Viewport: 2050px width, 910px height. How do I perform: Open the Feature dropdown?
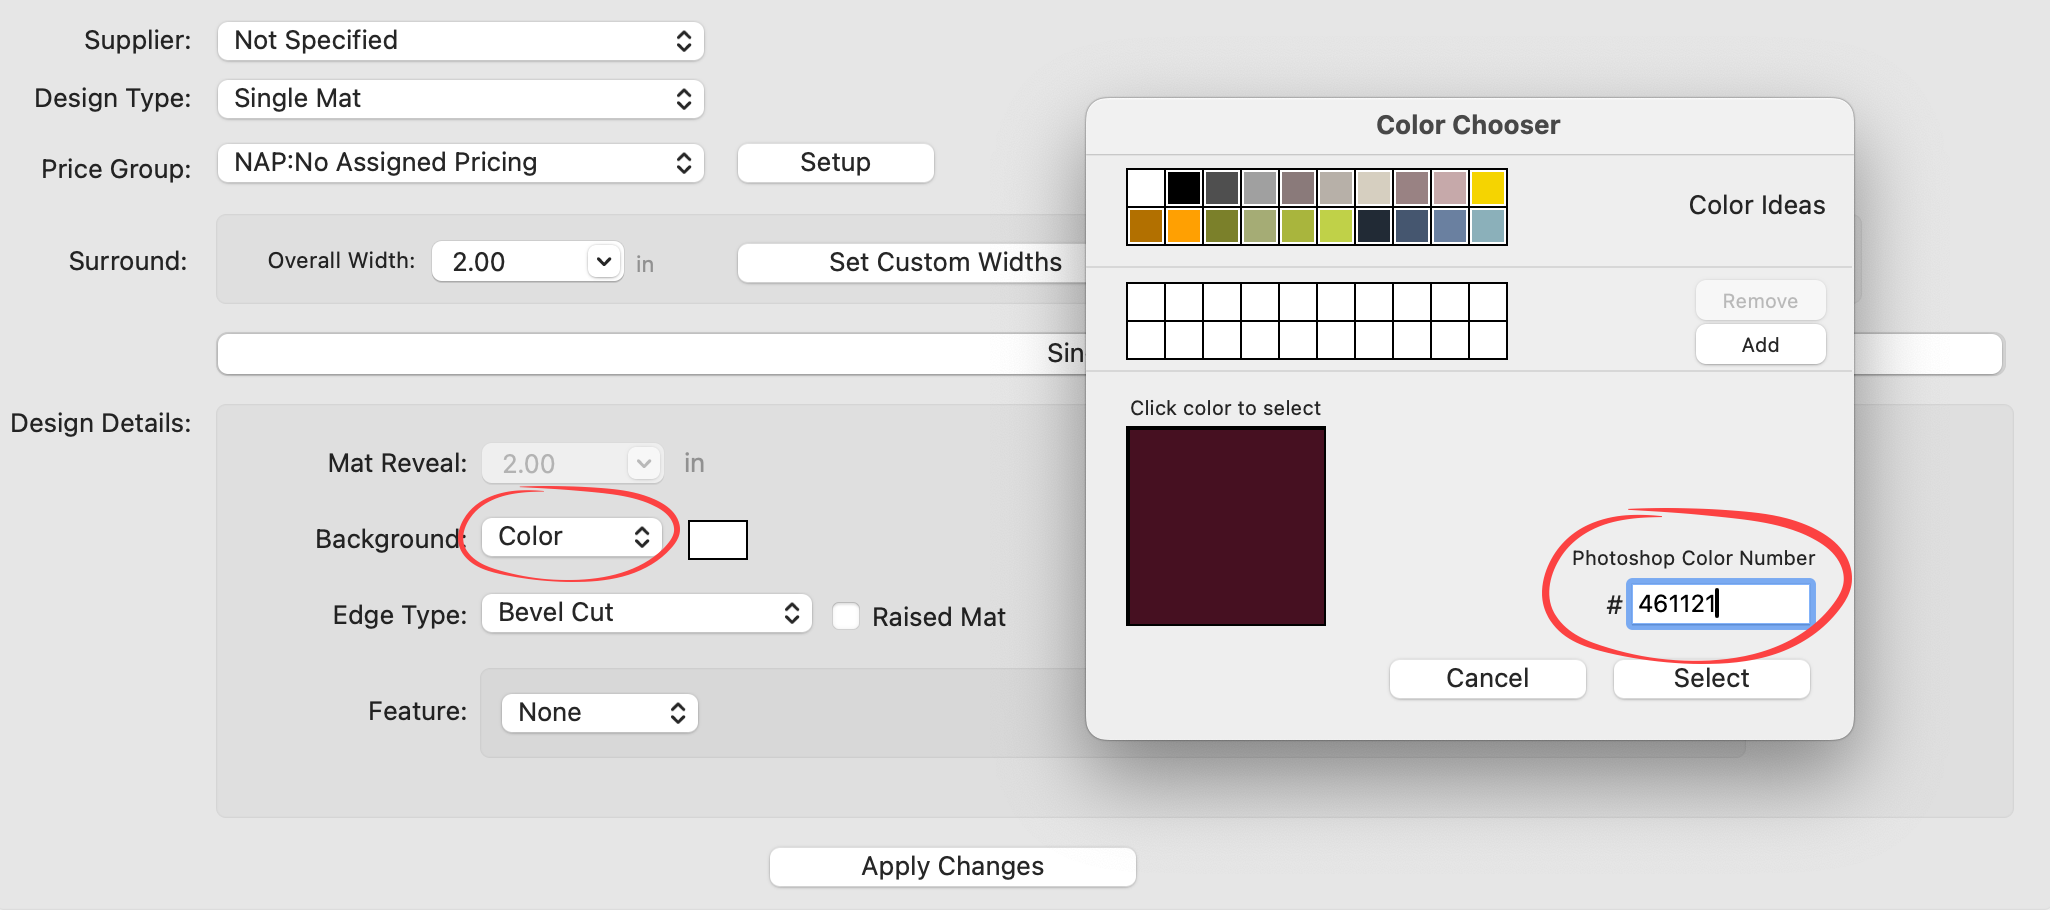pos(599,713)
